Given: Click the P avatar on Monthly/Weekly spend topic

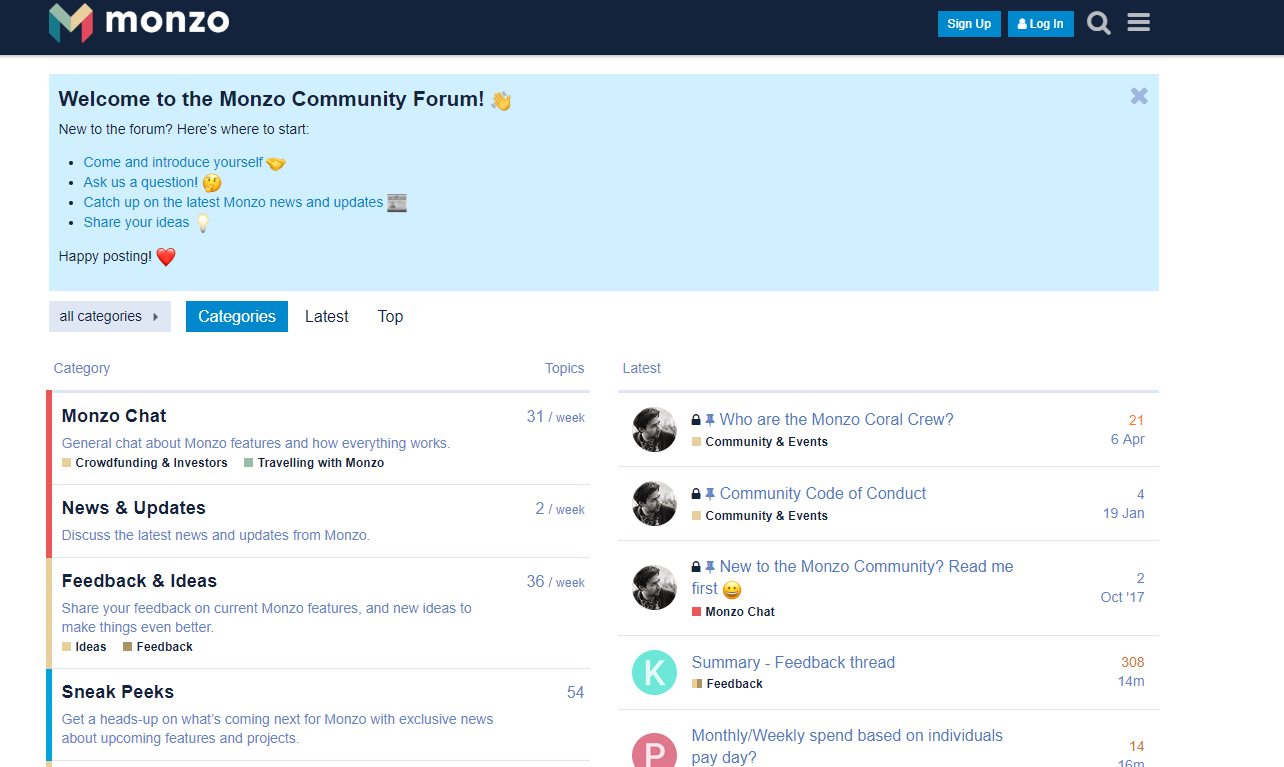Looking at the screenshot, I should [x=655, y=750].
